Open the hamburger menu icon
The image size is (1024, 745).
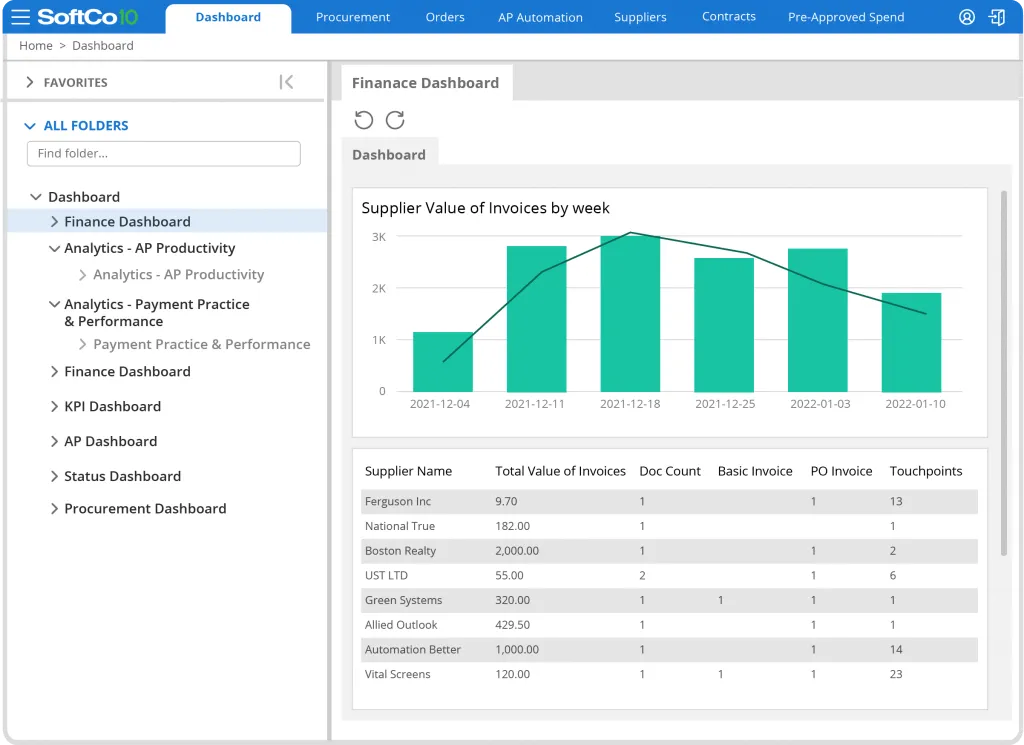tap(20, 17)
